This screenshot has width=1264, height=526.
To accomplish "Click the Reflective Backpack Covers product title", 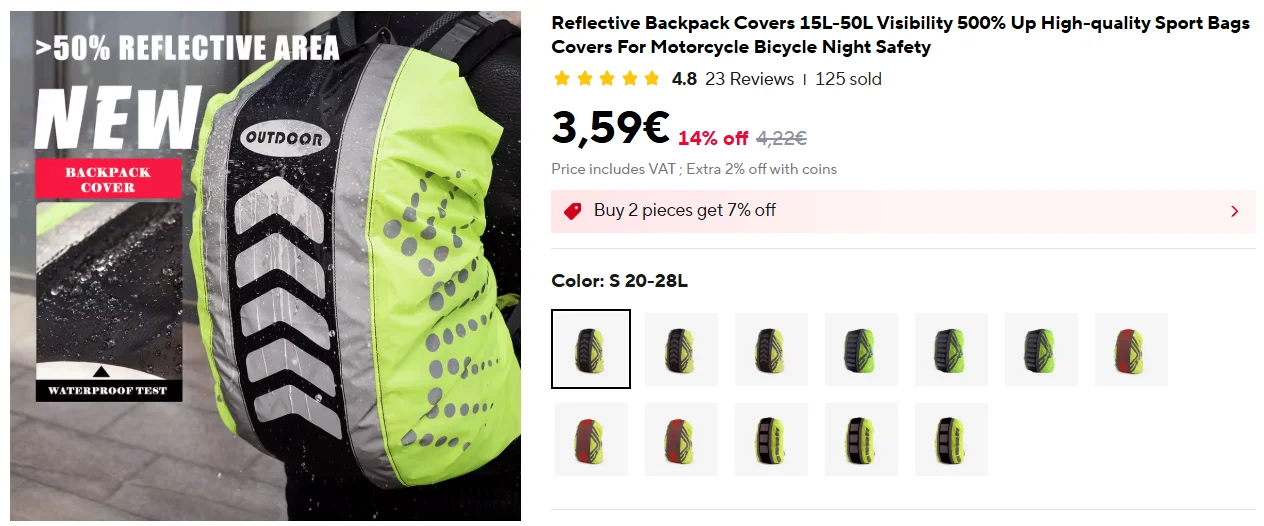I will click(900, 35).
